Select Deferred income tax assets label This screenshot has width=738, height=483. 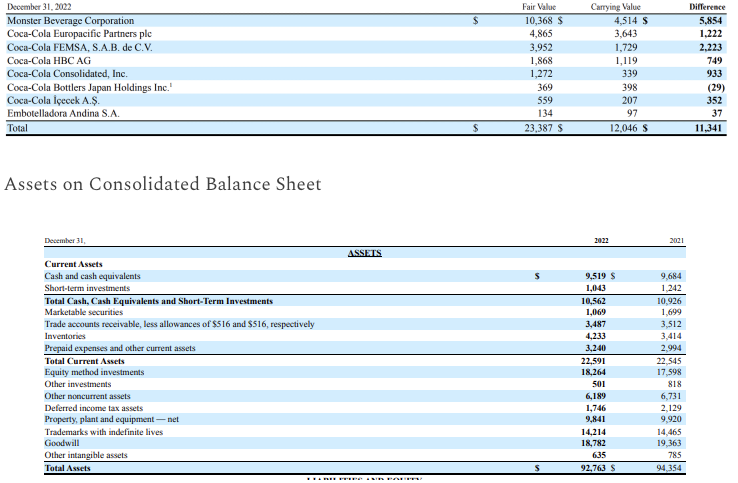pyautogui.click(x=94, y=408)
